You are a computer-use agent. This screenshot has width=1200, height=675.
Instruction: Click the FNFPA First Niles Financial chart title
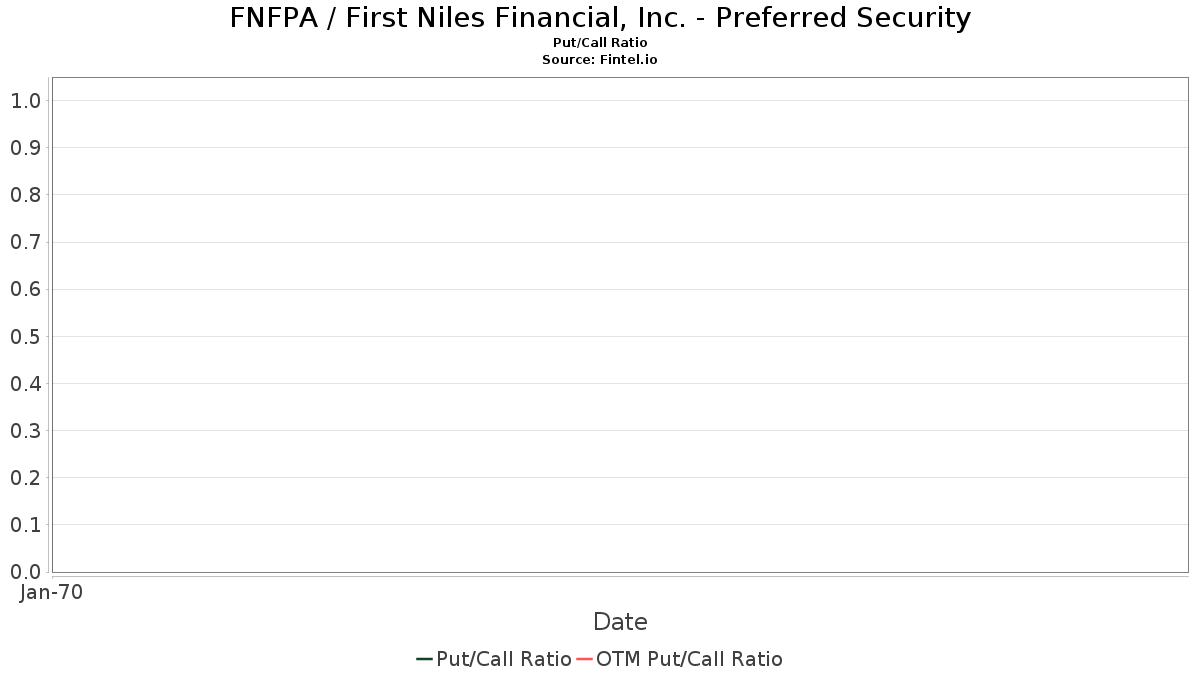pyautogui.click(x=600, y=18)
